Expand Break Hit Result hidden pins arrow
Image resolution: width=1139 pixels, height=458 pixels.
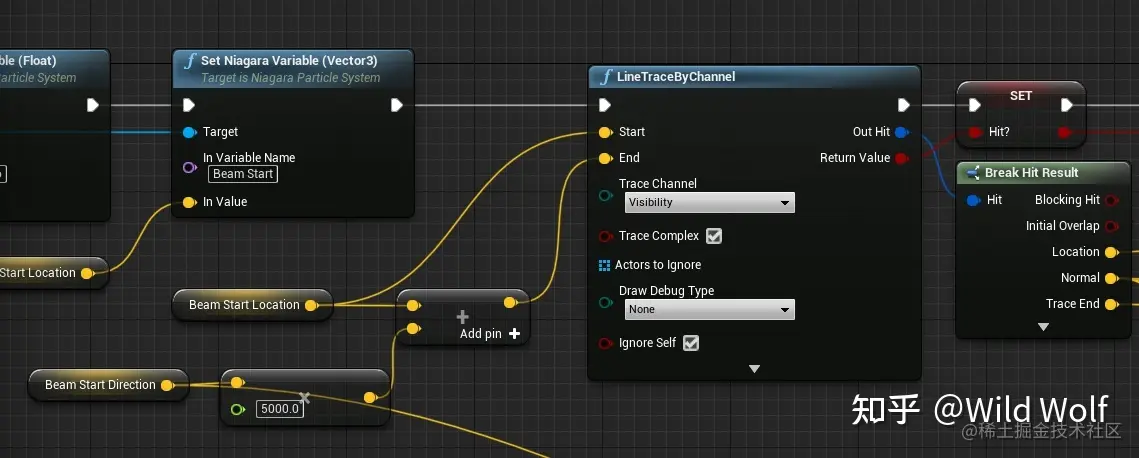pos(1043,327)
